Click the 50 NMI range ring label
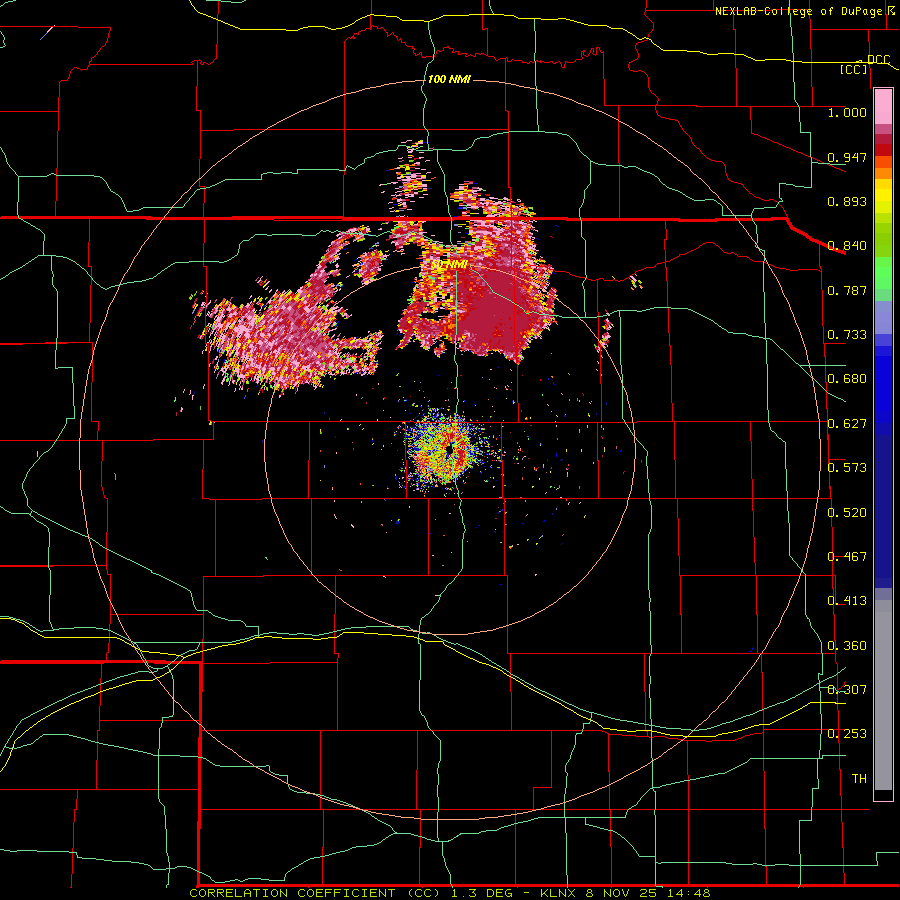Screen dimensions: 900x900 pyautogui.click(x=449, y=265)
